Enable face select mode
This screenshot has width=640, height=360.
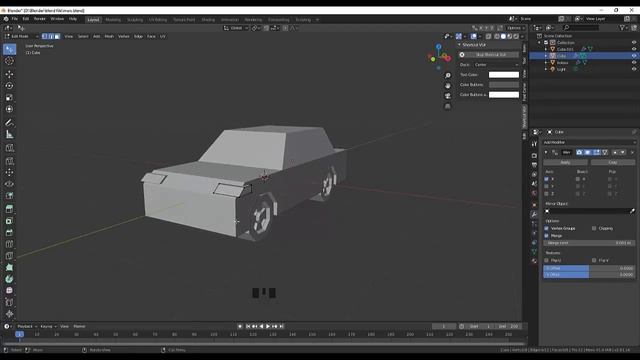click(57, 36)
